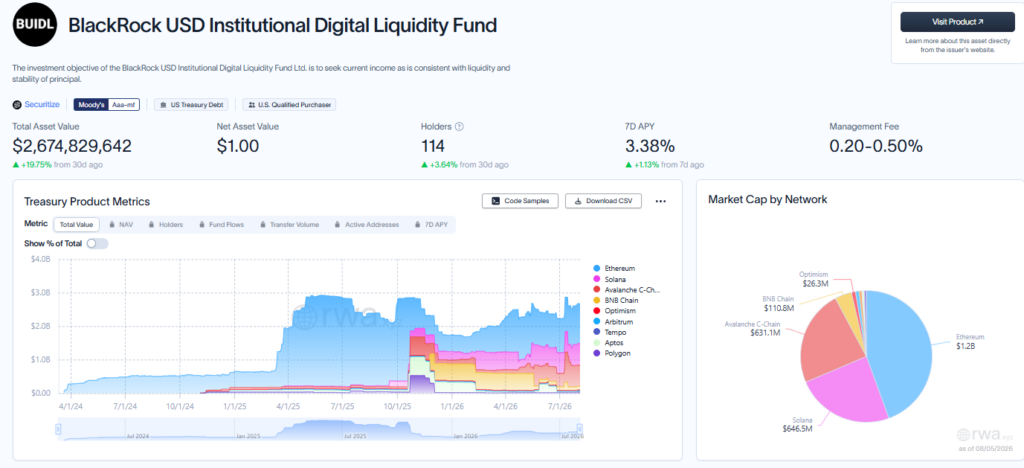Select the locked Transfer Volume metric
The width and height of the screenshot is (1024, 468).
pyautogui.click(x=289, y=225)
